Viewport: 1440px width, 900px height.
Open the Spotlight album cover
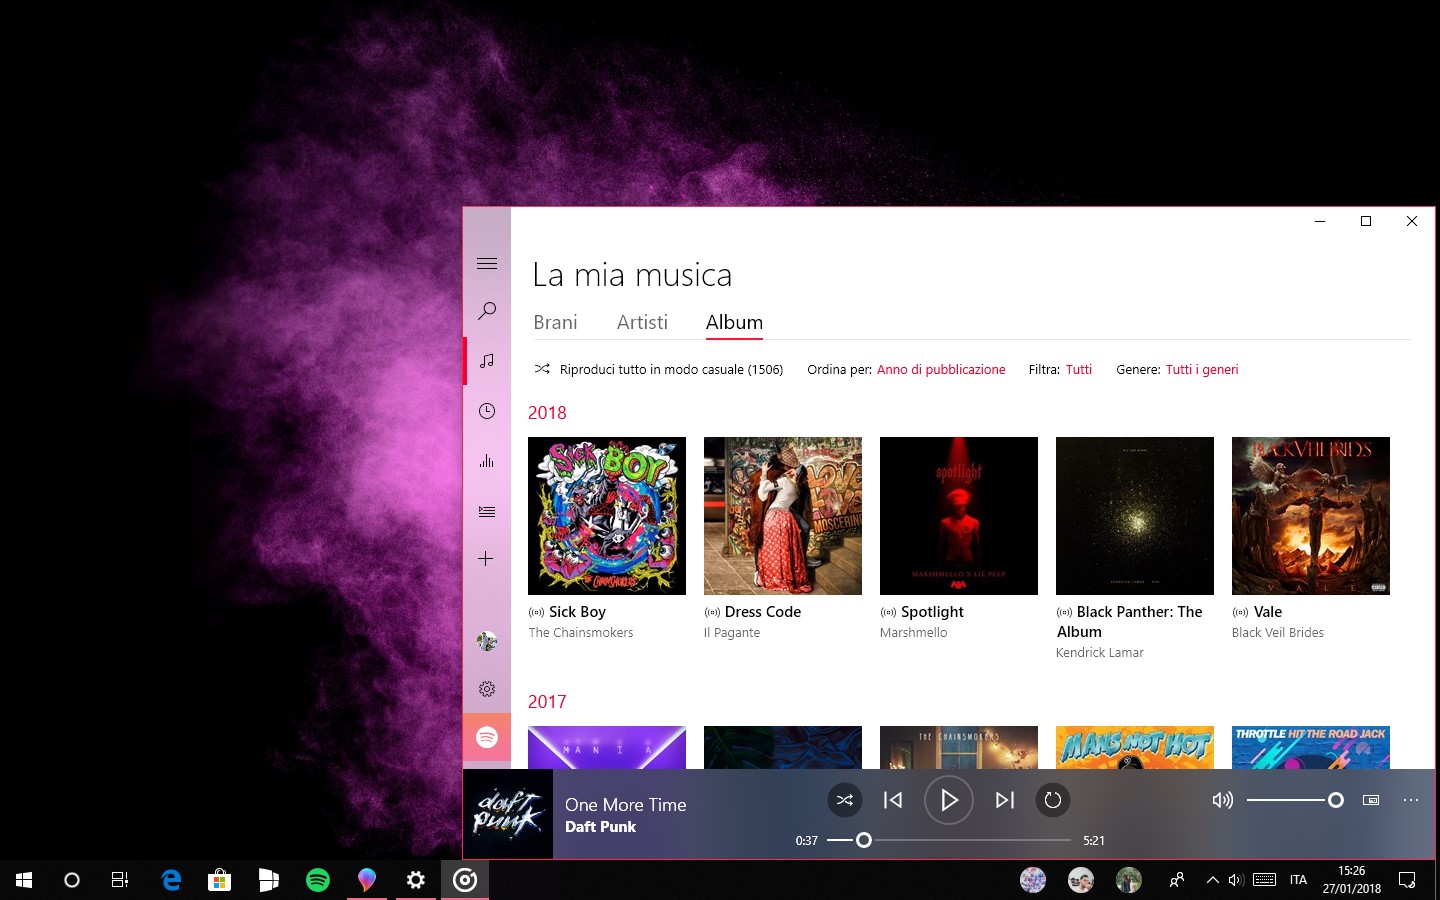coord(959,516)
